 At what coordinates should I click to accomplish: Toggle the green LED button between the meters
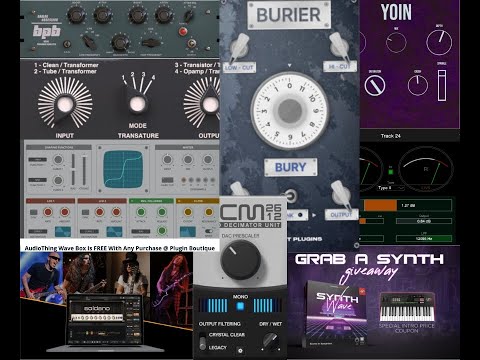point(391,172)
